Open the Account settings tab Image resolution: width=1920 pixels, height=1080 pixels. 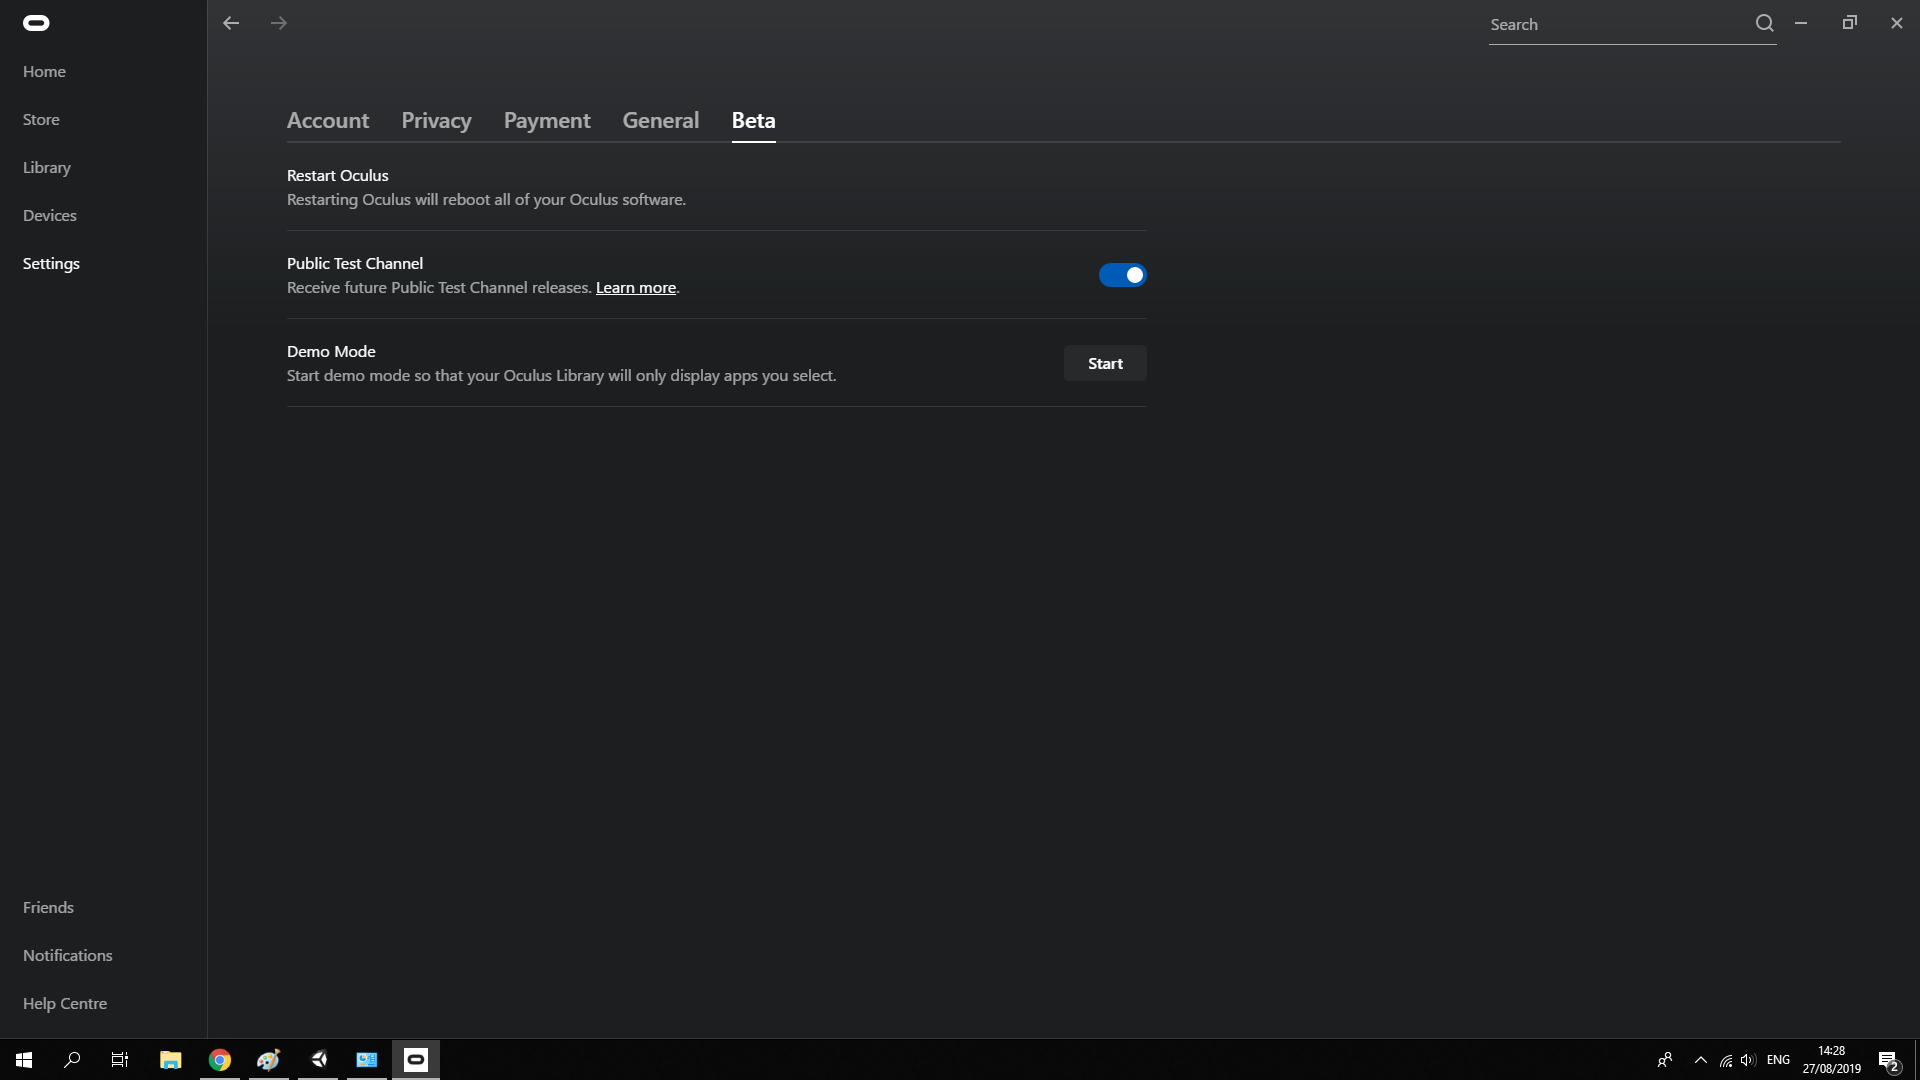pos(328,120)
